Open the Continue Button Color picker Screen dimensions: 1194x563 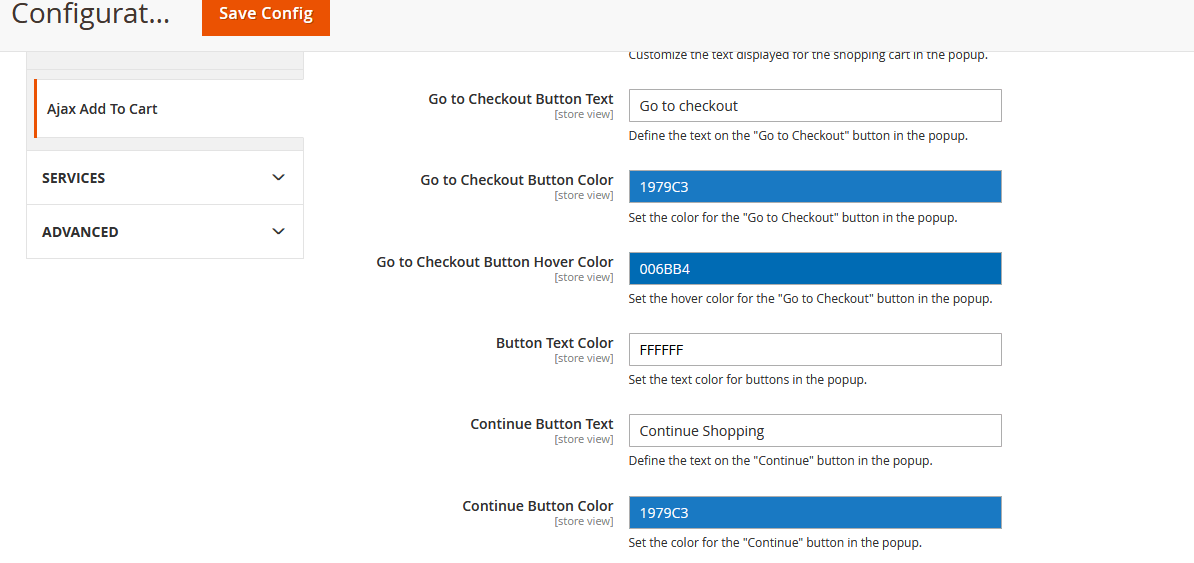[x=814, y=513]
